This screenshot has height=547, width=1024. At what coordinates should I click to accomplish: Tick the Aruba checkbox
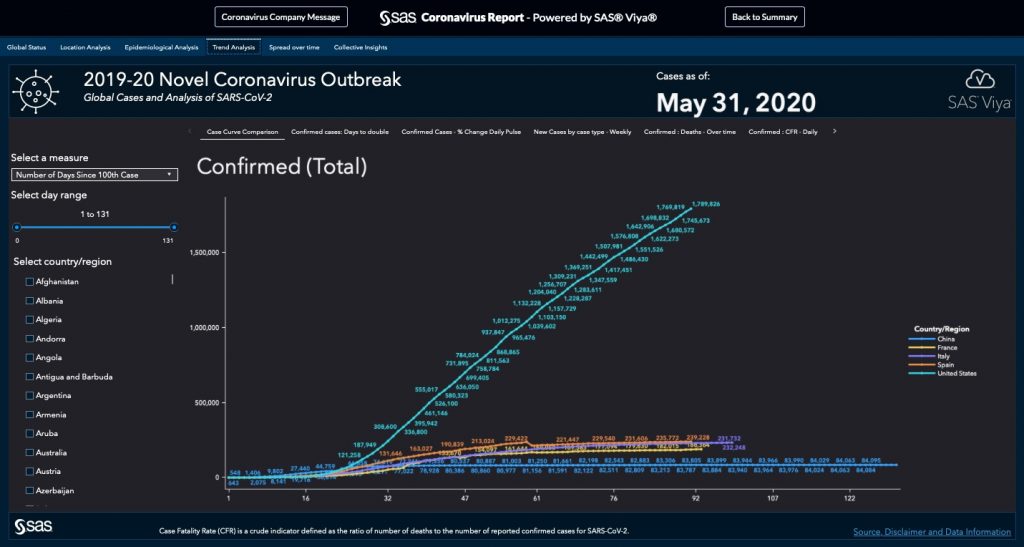pyautogui.click(x=29, y=433)
